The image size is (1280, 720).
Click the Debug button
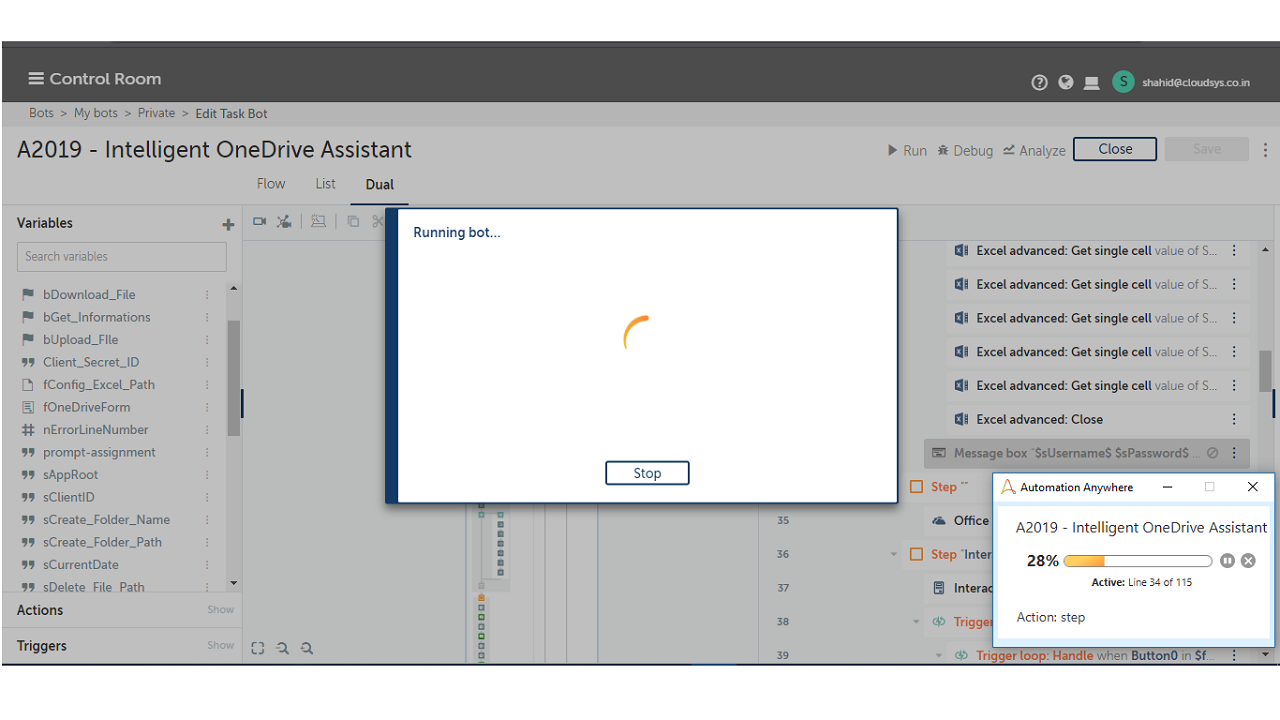[965, 151]
